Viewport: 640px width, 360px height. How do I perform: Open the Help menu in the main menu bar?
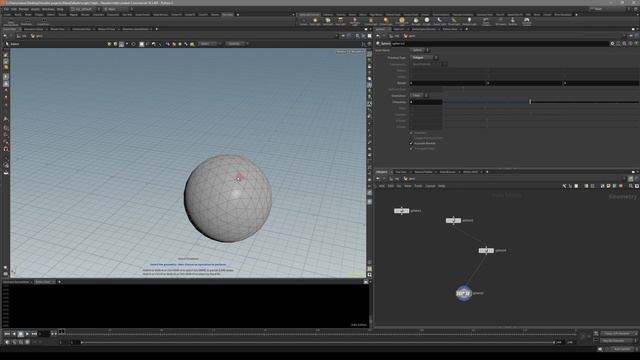coord(60,9)
